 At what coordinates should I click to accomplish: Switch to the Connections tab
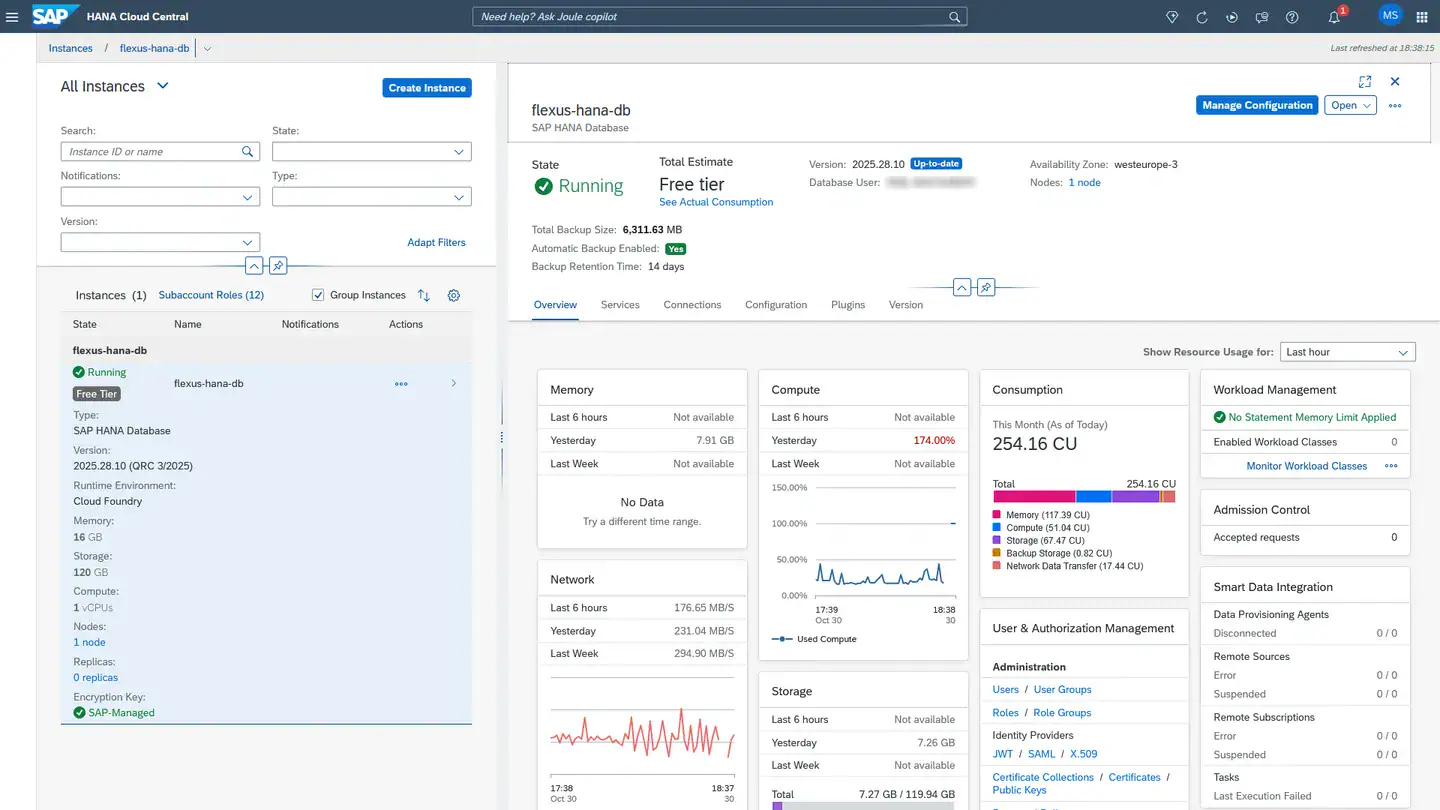692,305
